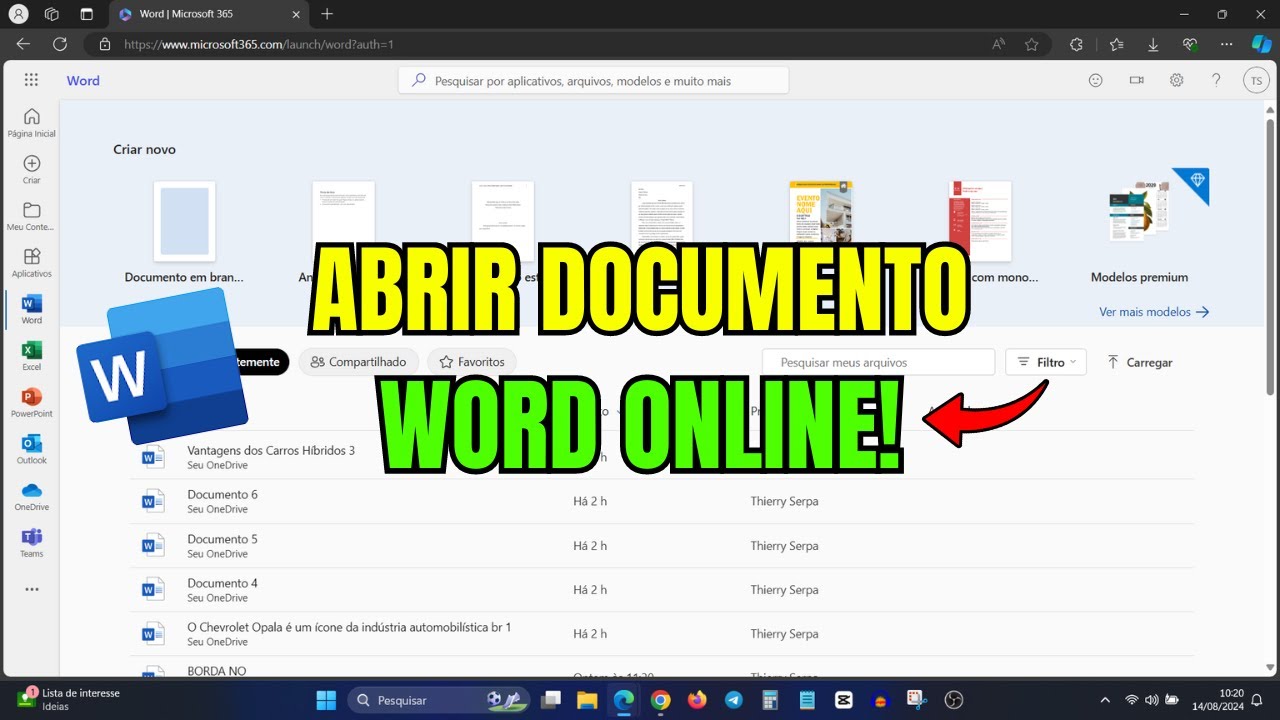Open Aplicativos in the left sidebar
Image resolution: width=1280 pixels, height=720 pixels.
pyautogui.click(x=32, y=263)
